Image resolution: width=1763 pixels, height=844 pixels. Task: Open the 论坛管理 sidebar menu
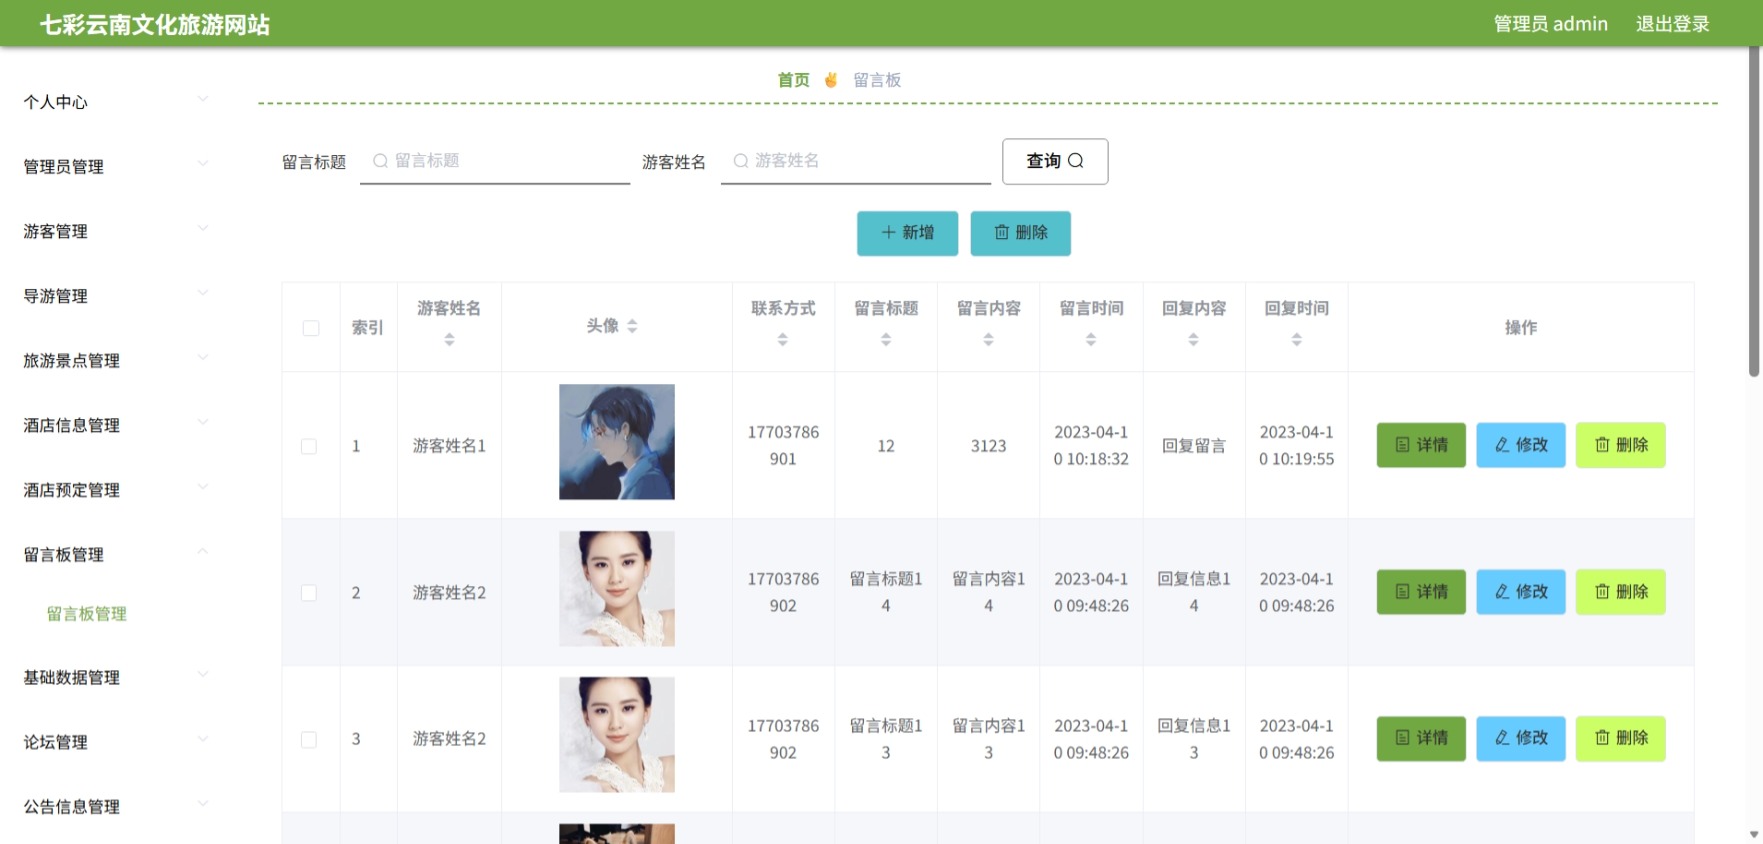pos(115,742)
